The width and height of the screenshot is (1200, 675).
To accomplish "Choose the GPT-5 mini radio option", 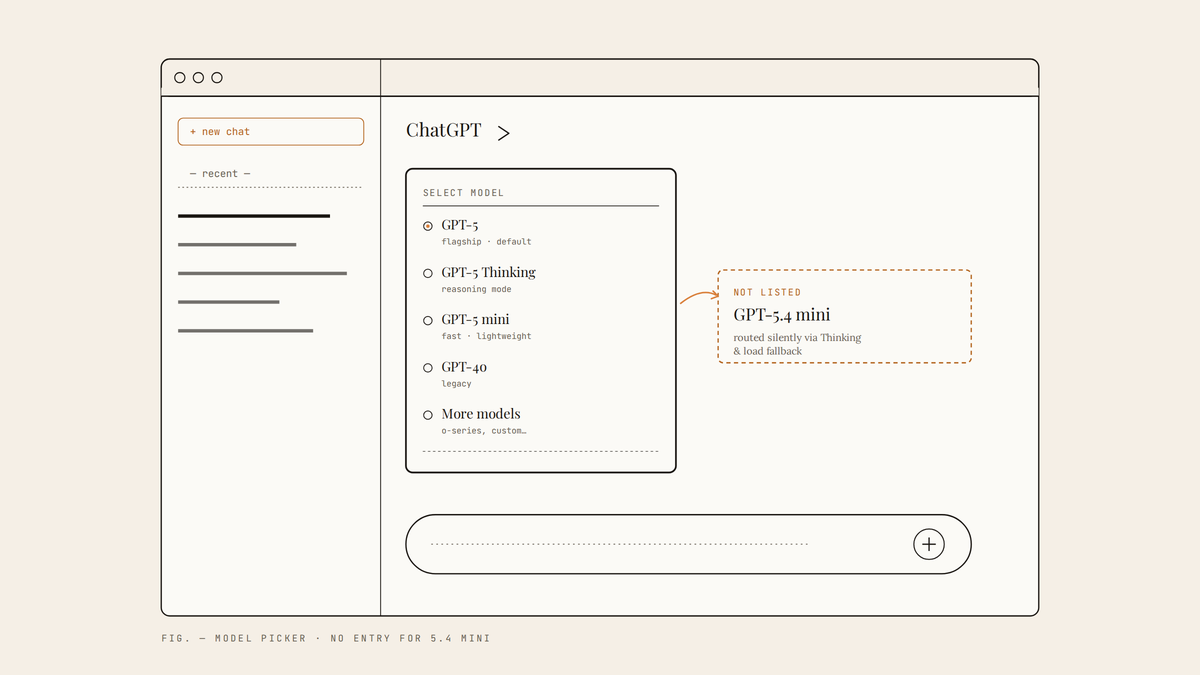I will [428, 320].
